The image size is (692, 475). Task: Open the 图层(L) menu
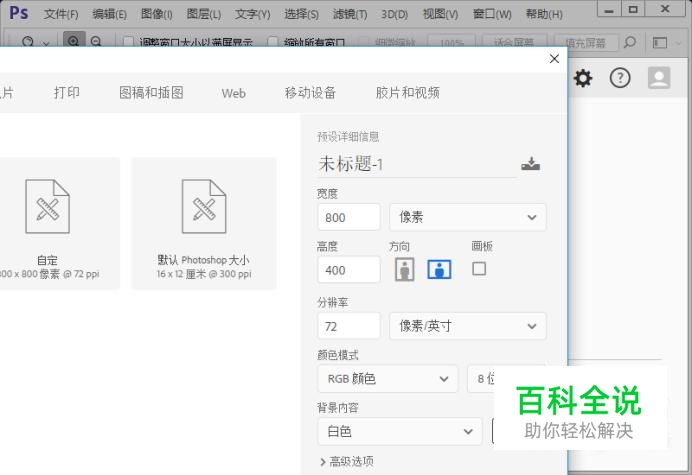pyautogui.click(x=203, y=14)
